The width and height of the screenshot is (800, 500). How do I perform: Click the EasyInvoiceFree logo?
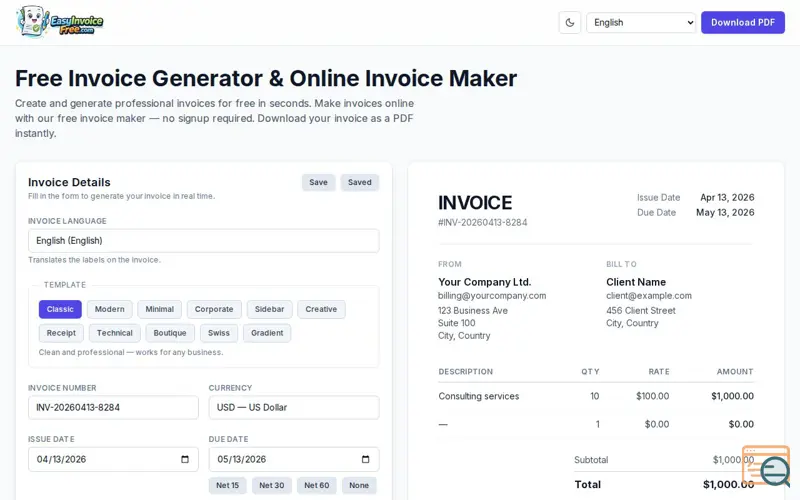click(x=60, y=22)
